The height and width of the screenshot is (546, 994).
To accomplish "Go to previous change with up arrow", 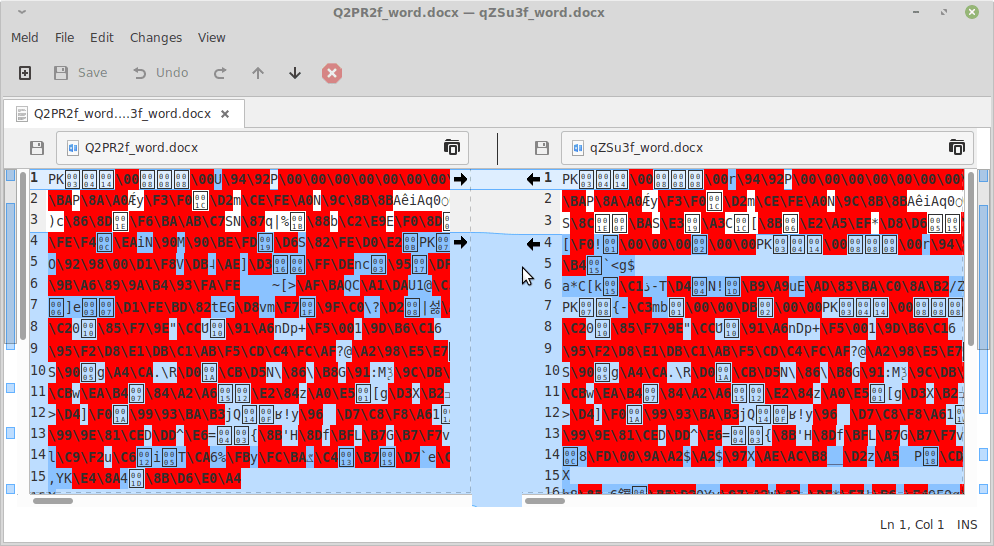I will [x=257, y=73].
